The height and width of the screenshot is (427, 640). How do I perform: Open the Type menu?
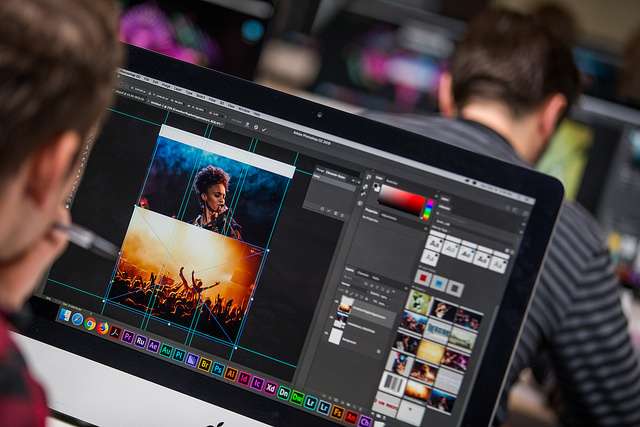point(189,92)
